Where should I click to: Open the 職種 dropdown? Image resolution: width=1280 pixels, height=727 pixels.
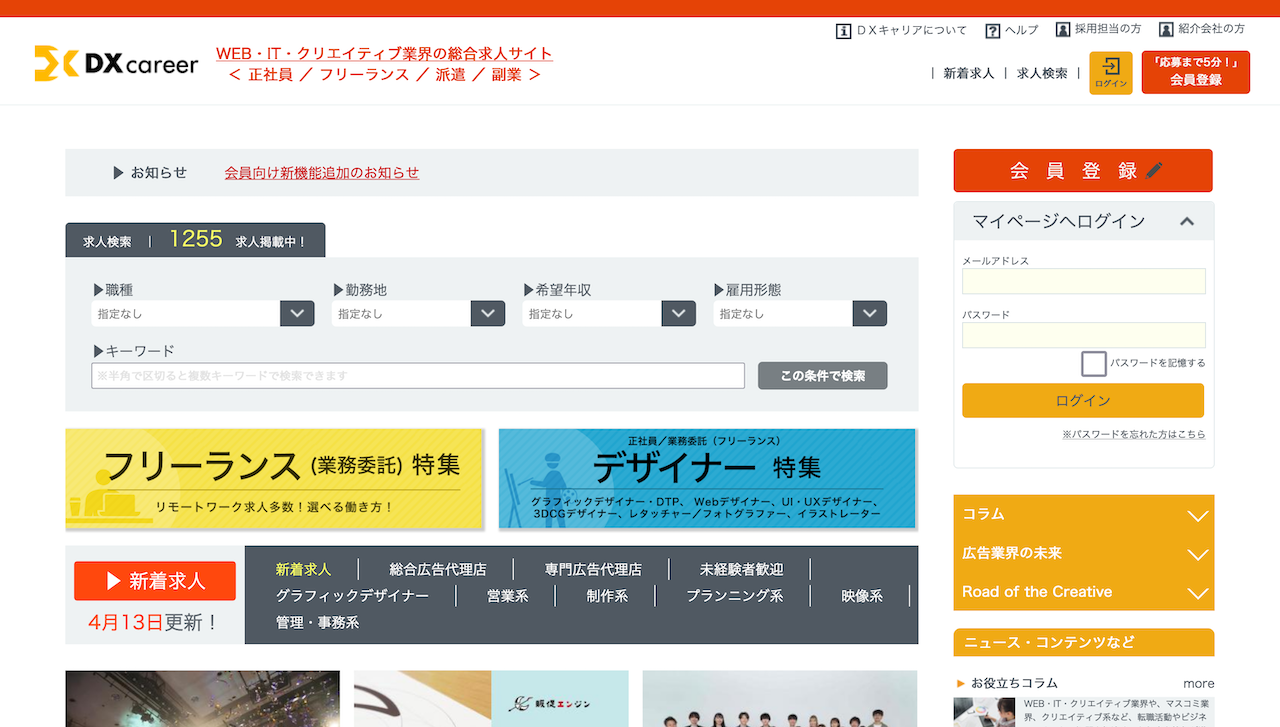click(x=297, y=313)
